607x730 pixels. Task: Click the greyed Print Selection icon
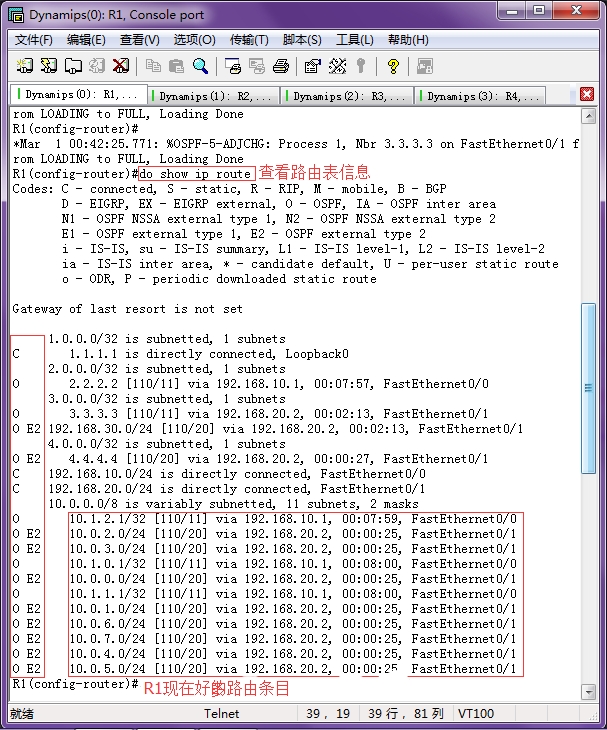(256, 66)
